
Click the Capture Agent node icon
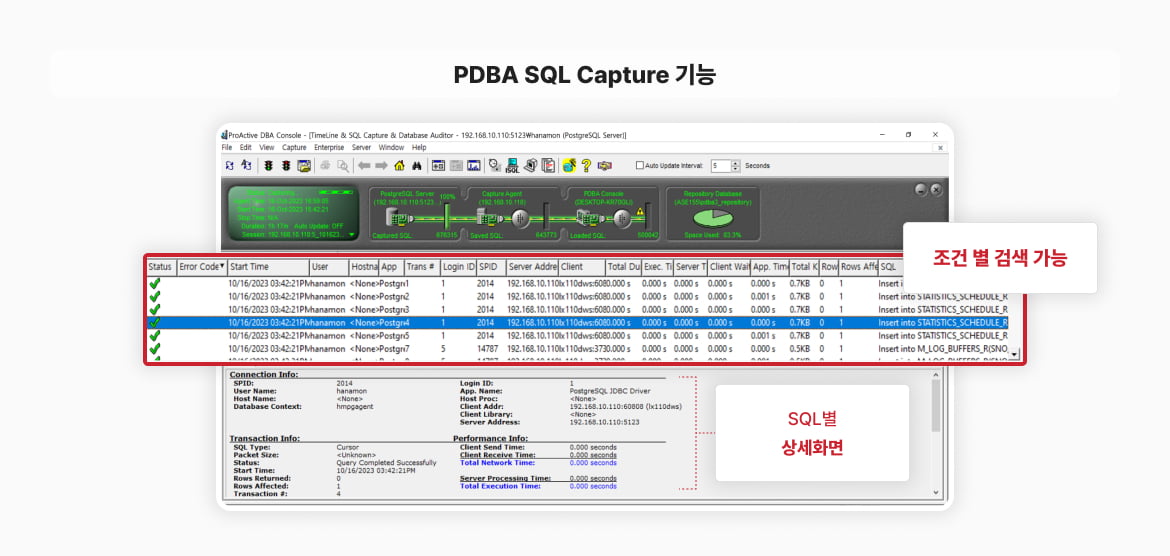pyautogui.click(x=488, y=218)
